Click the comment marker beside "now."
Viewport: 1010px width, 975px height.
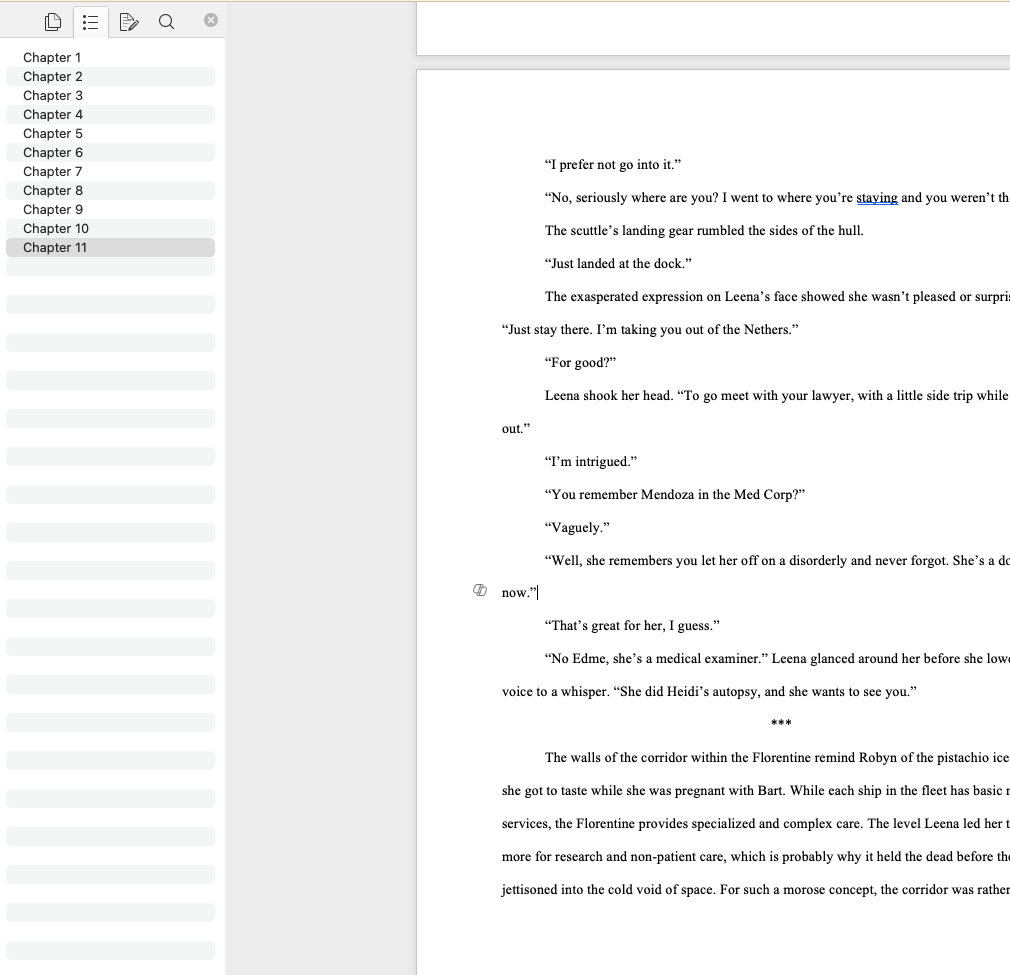click(480, 591)
